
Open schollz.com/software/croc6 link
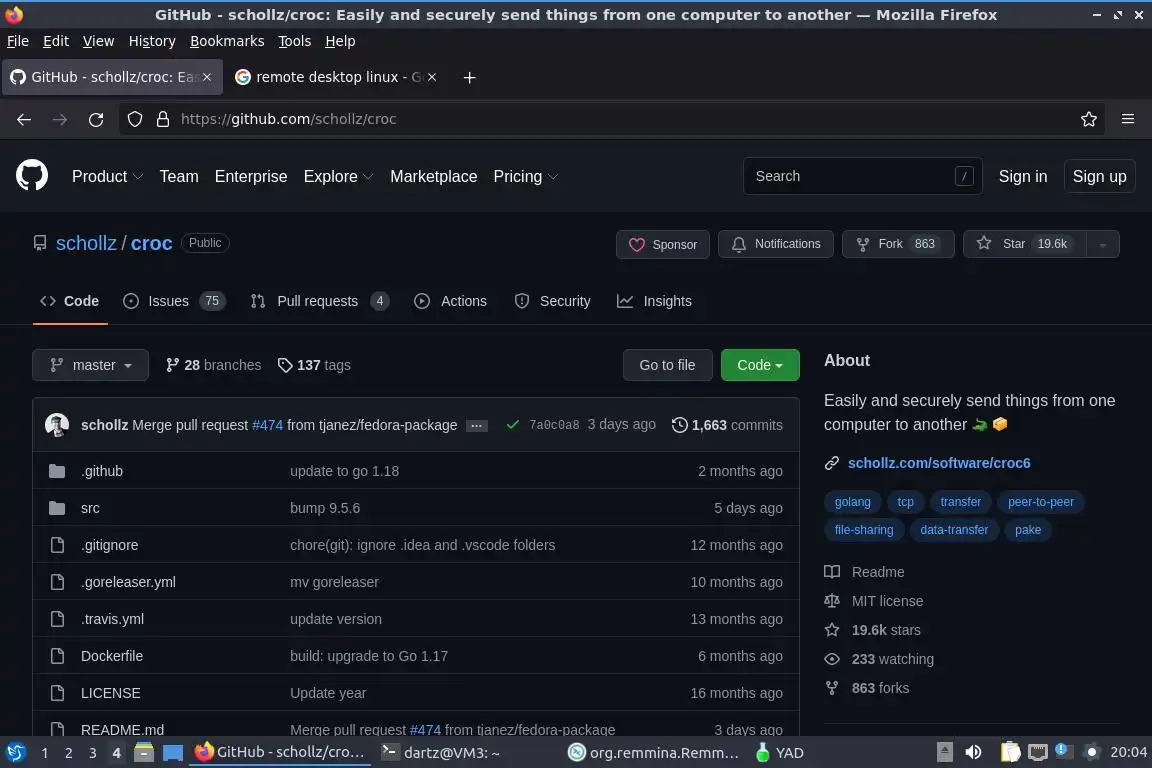pyautogui.click(x=939, y=463)
